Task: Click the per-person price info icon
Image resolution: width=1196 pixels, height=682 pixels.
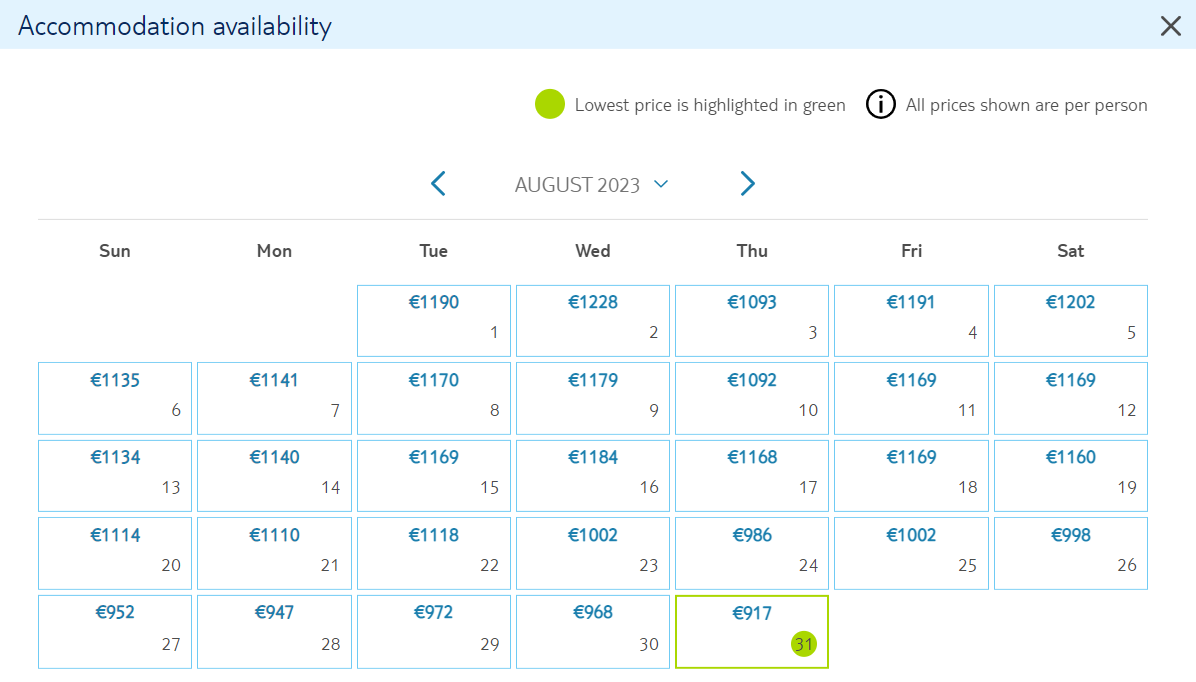Action: point(880,105)
